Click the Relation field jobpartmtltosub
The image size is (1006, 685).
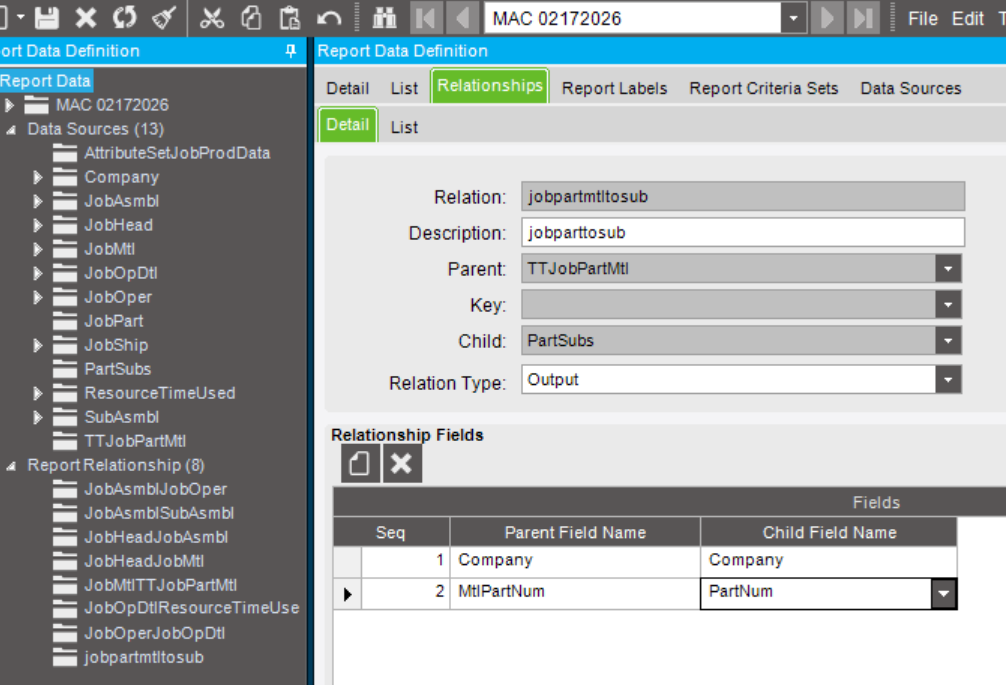[x=742, y=196]
